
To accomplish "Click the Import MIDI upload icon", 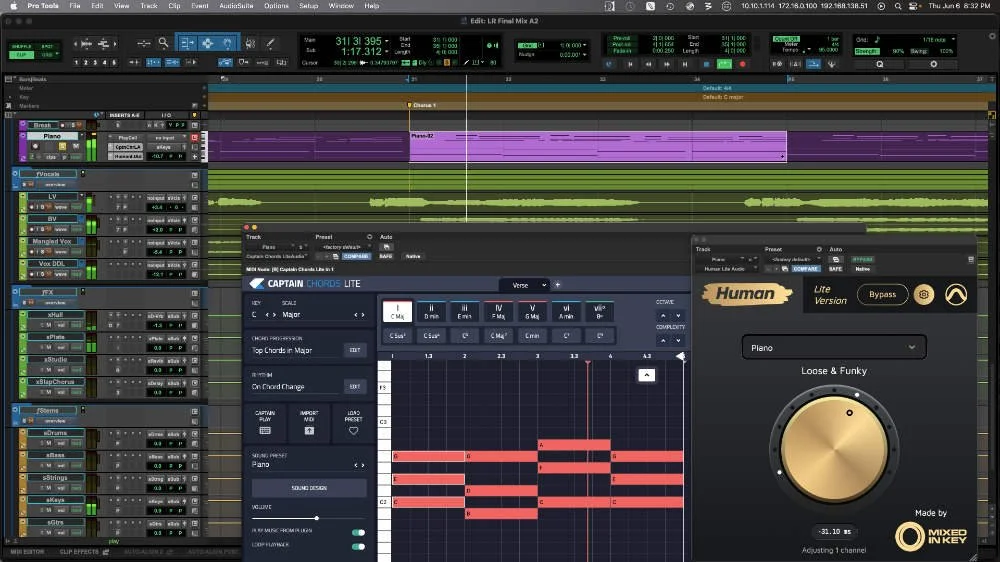I will click(x=309, y=431).
